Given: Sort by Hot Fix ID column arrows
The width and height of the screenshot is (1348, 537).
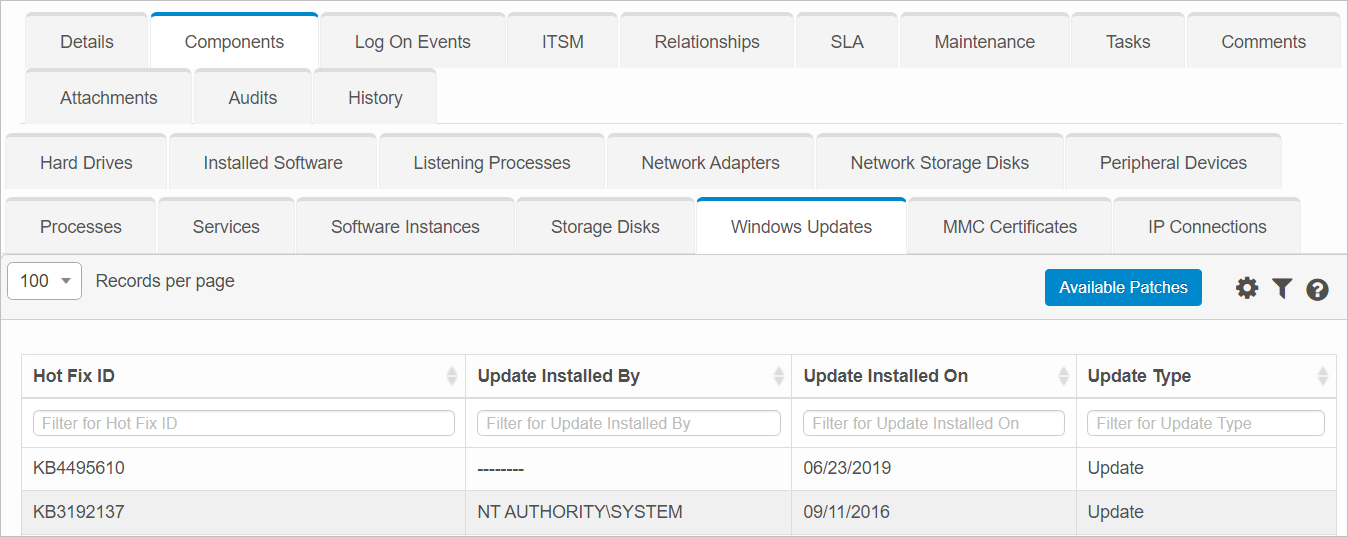Looking at the screenshot, I should (451, 376).
